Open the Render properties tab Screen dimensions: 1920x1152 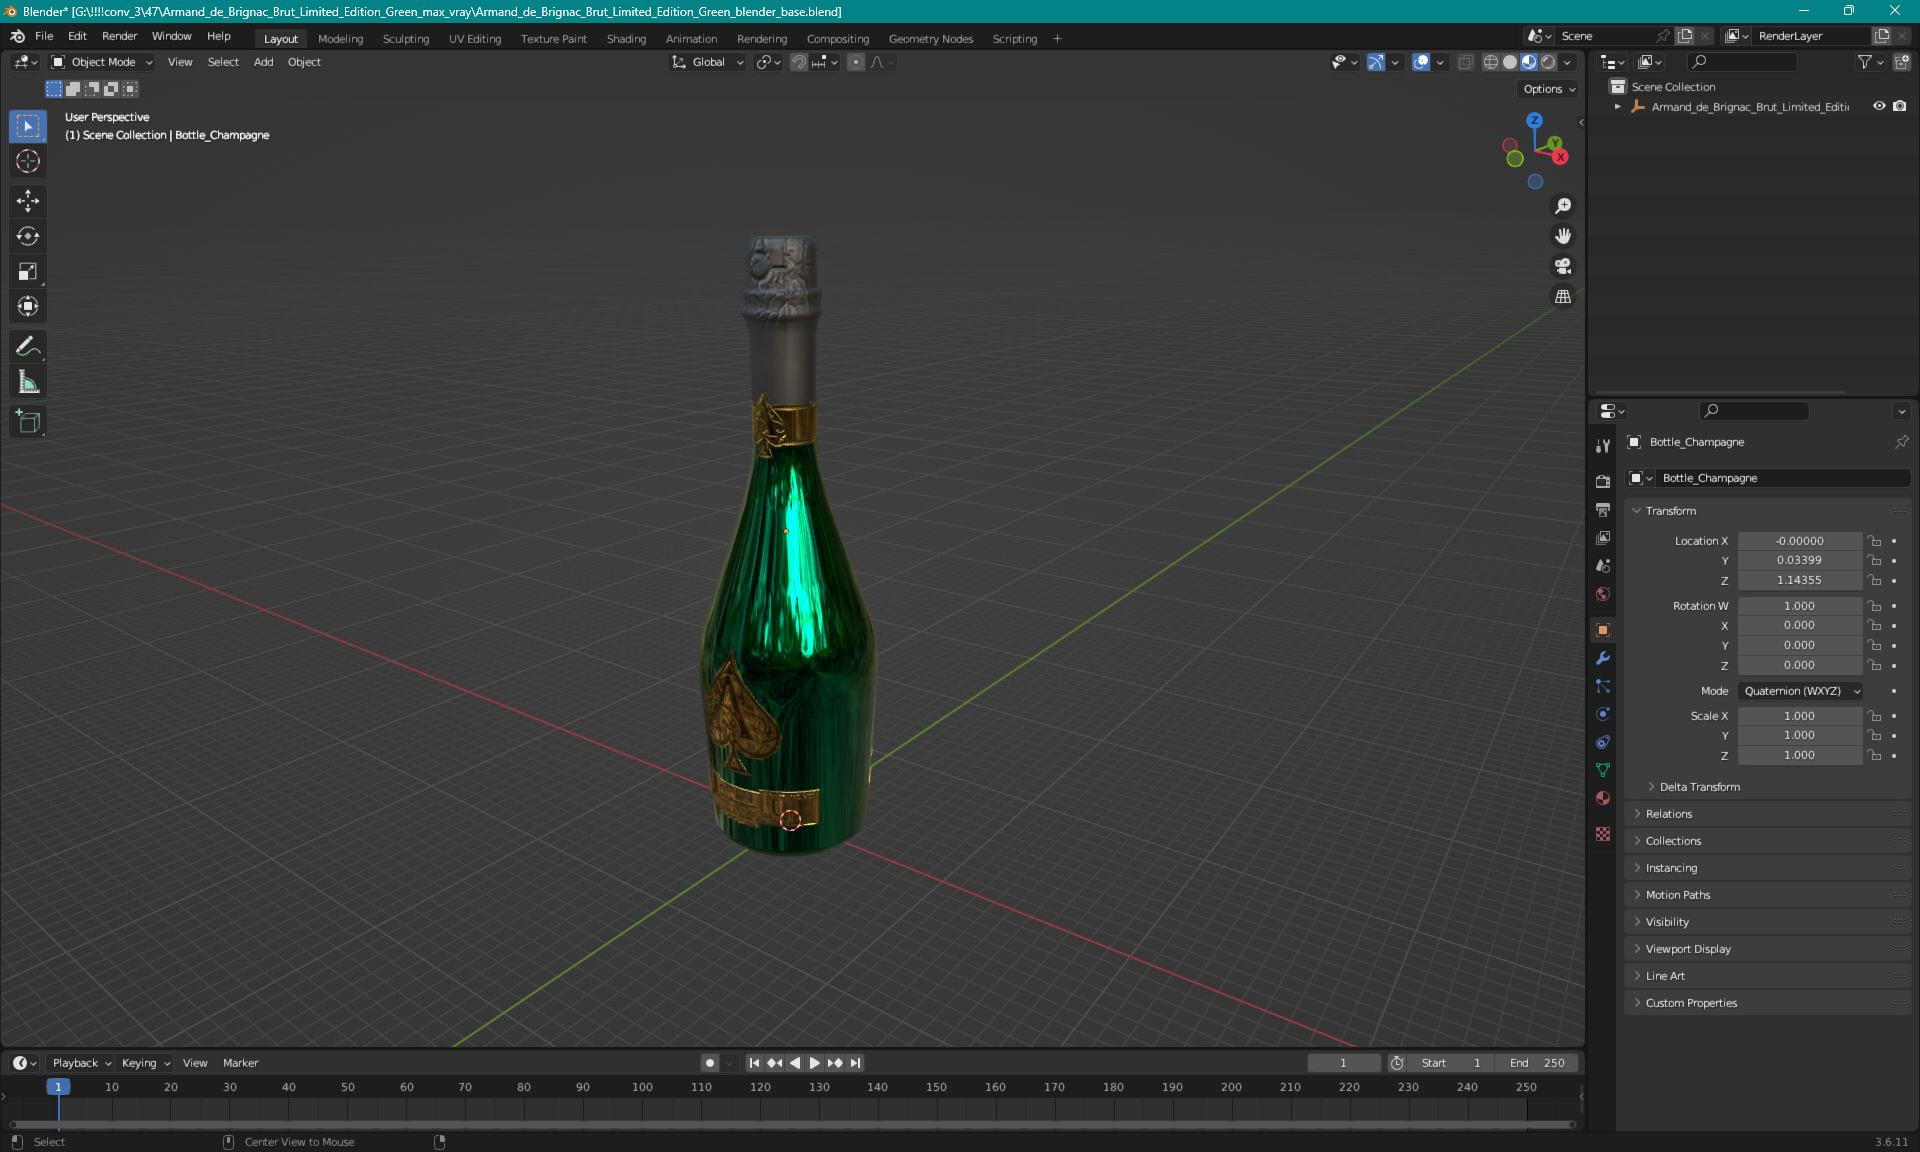(x=1603, y=481)
